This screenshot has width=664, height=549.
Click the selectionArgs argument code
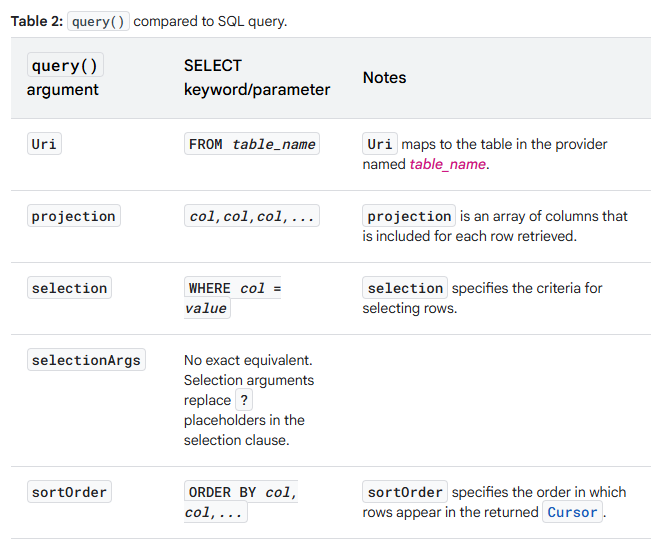(86, 360)
